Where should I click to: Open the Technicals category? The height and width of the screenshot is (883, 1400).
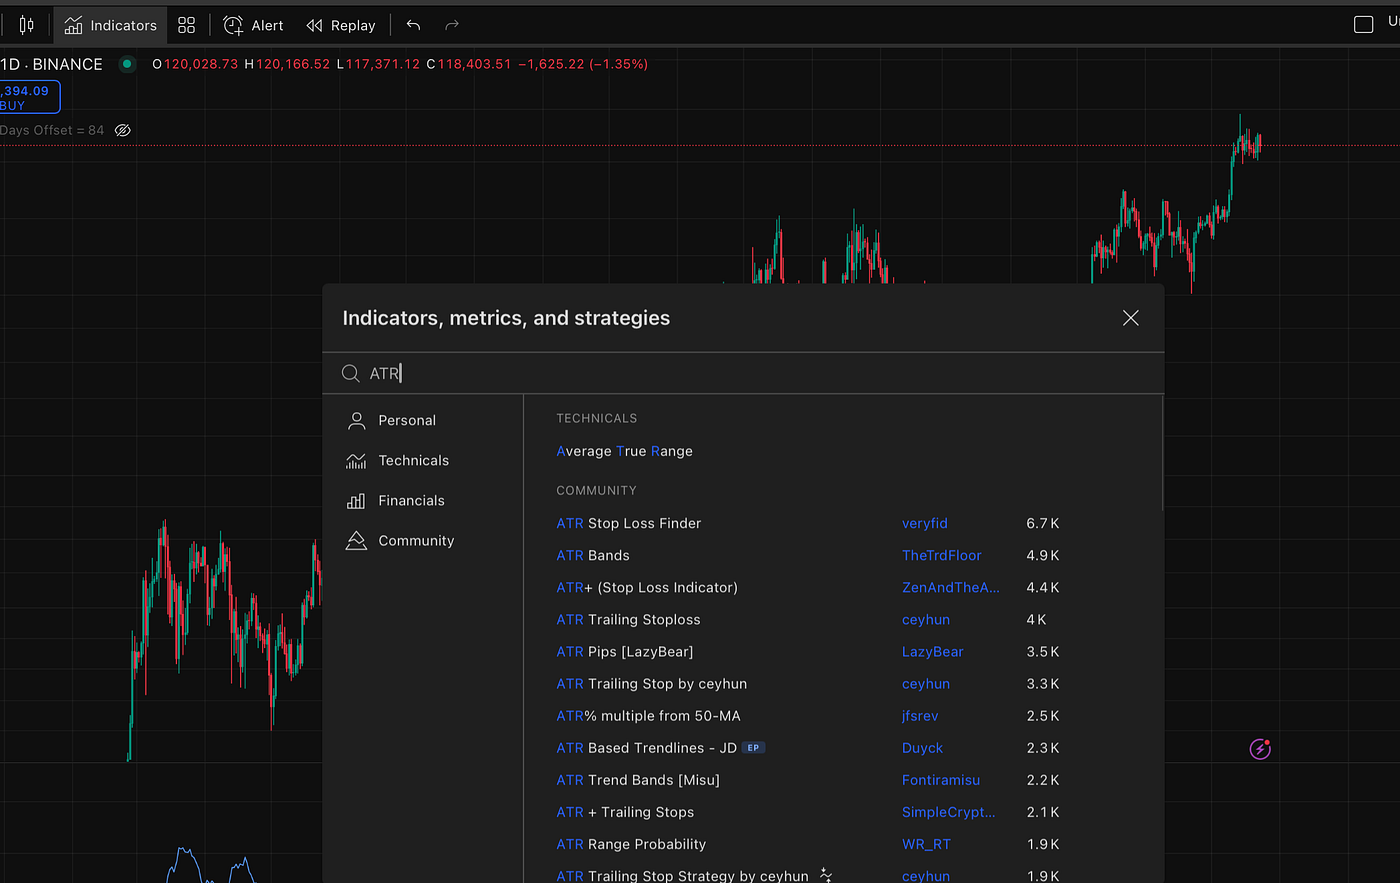click(x=413, y=460)
